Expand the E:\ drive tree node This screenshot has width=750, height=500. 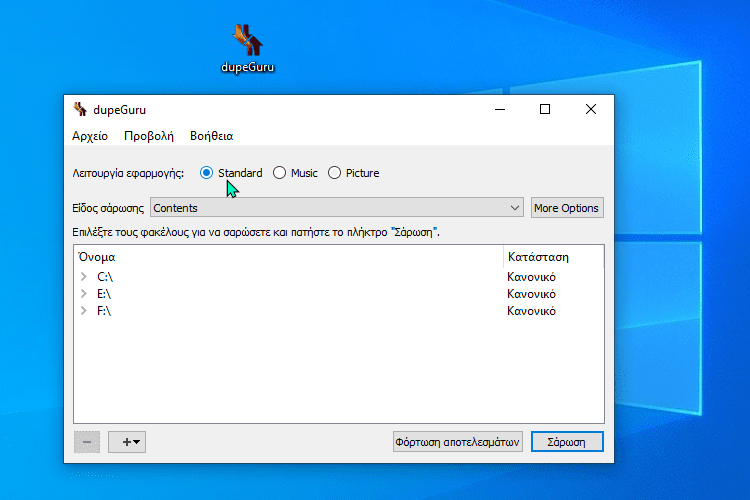(x=84, y=293)
